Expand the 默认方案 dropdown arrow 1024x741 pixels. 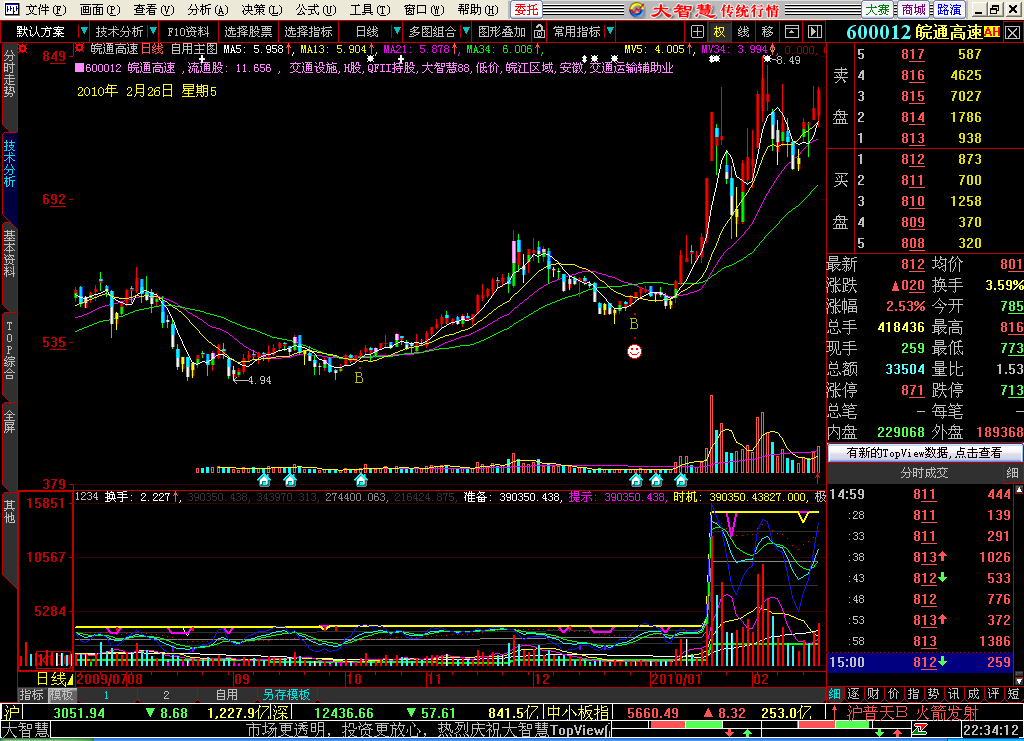(83, 31)
